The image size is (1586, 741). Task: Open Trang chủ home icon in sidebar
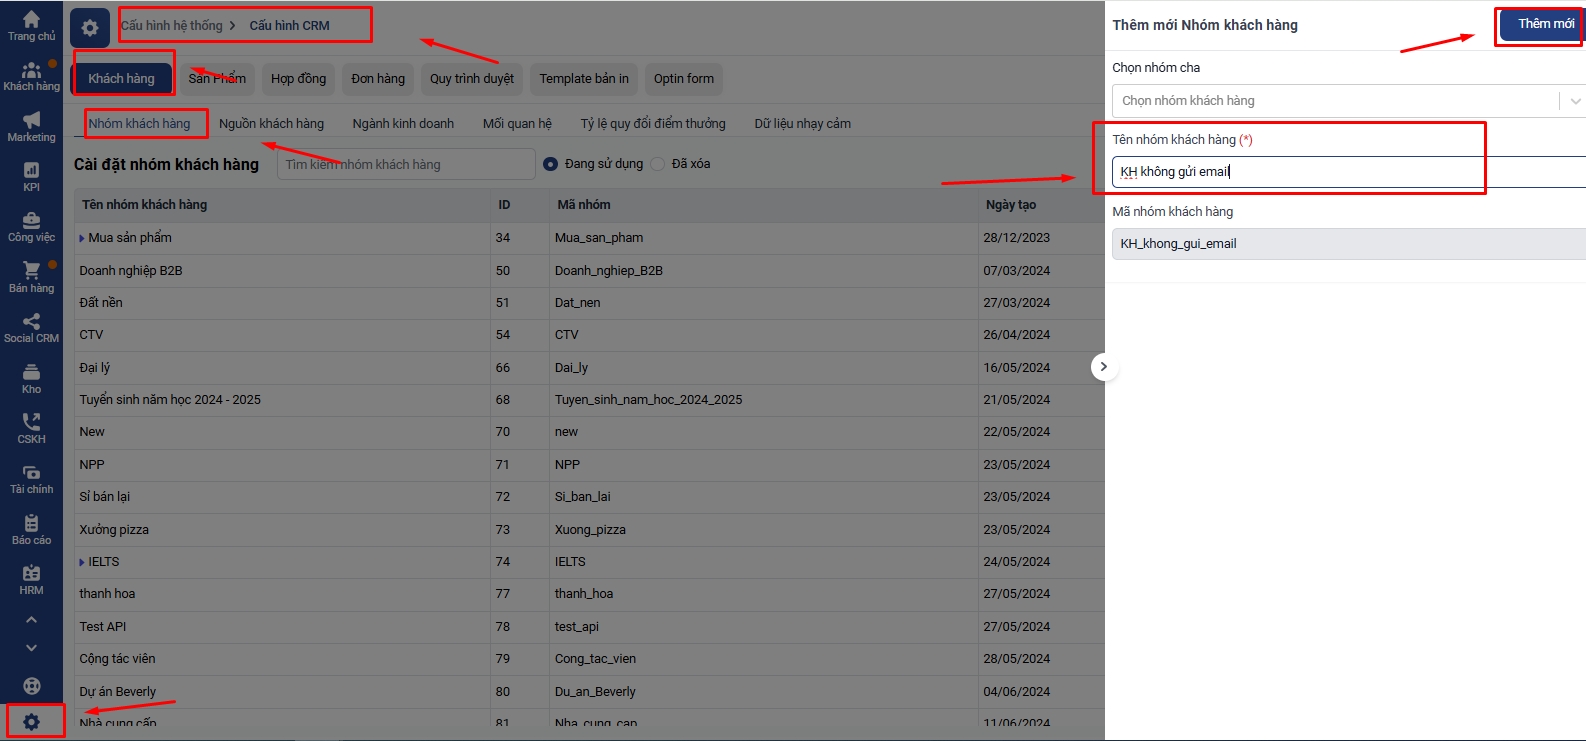point(31,20)
